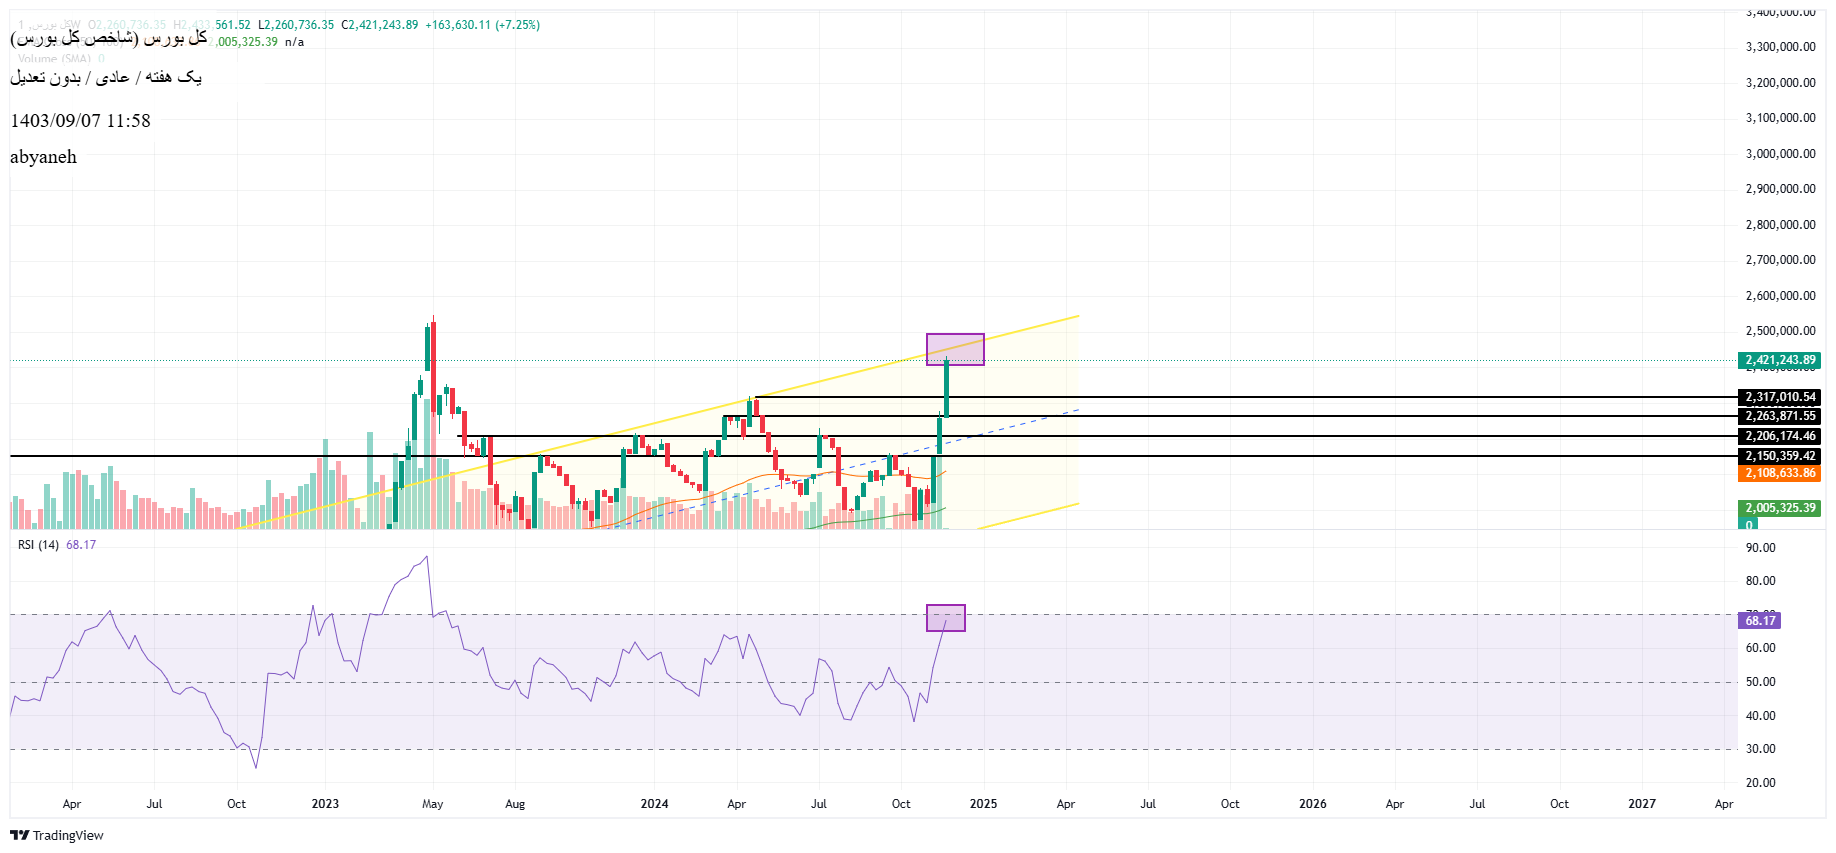Click the Volume (SMA) indicator legend
Screen dimensions: 1836x853
(54, 59)
